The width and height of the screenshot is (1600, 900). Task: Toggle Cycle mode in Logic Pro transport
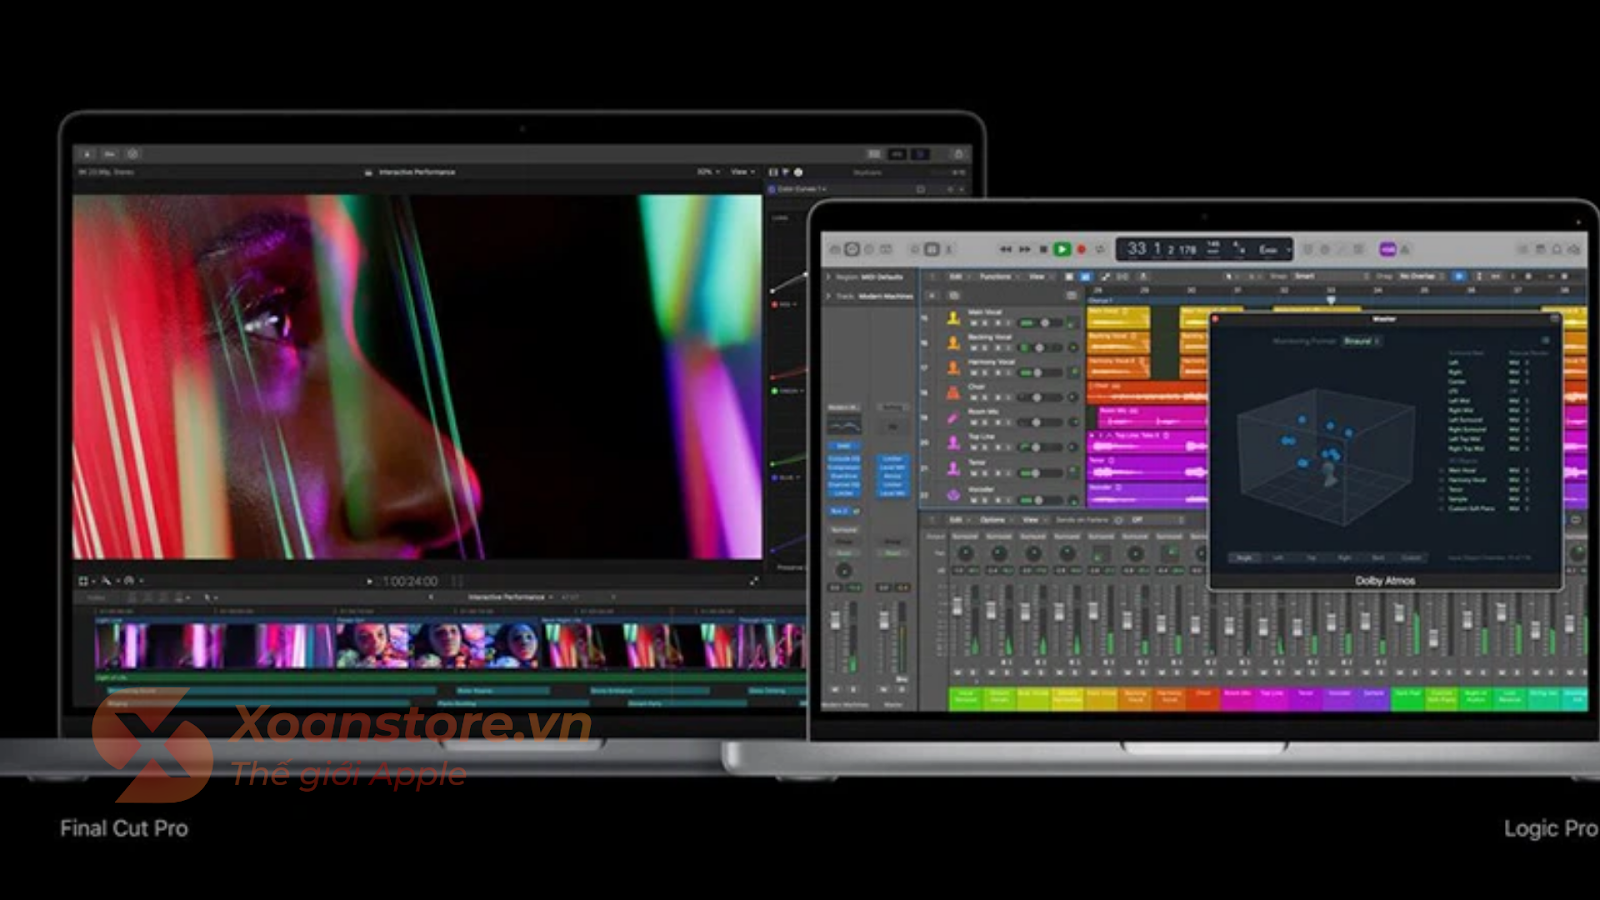[x=1100, y=249]
